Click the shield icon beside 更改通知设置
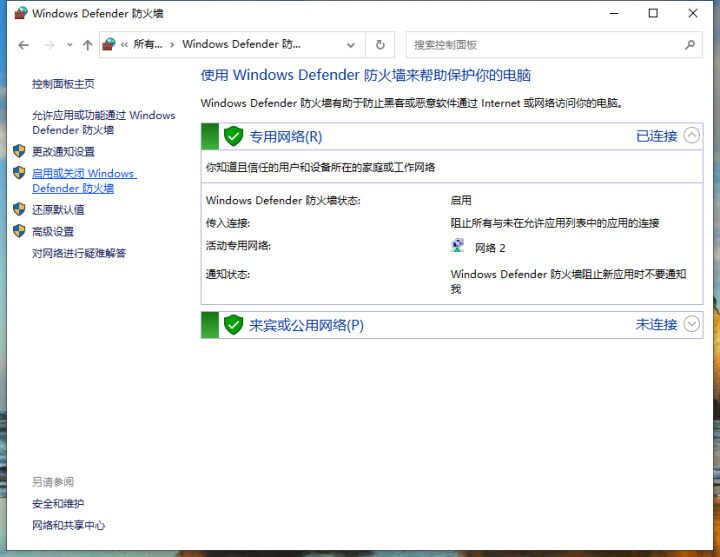The width and height of the screenshot is (720, 557). pyautogui.click(x=19, y=151)
